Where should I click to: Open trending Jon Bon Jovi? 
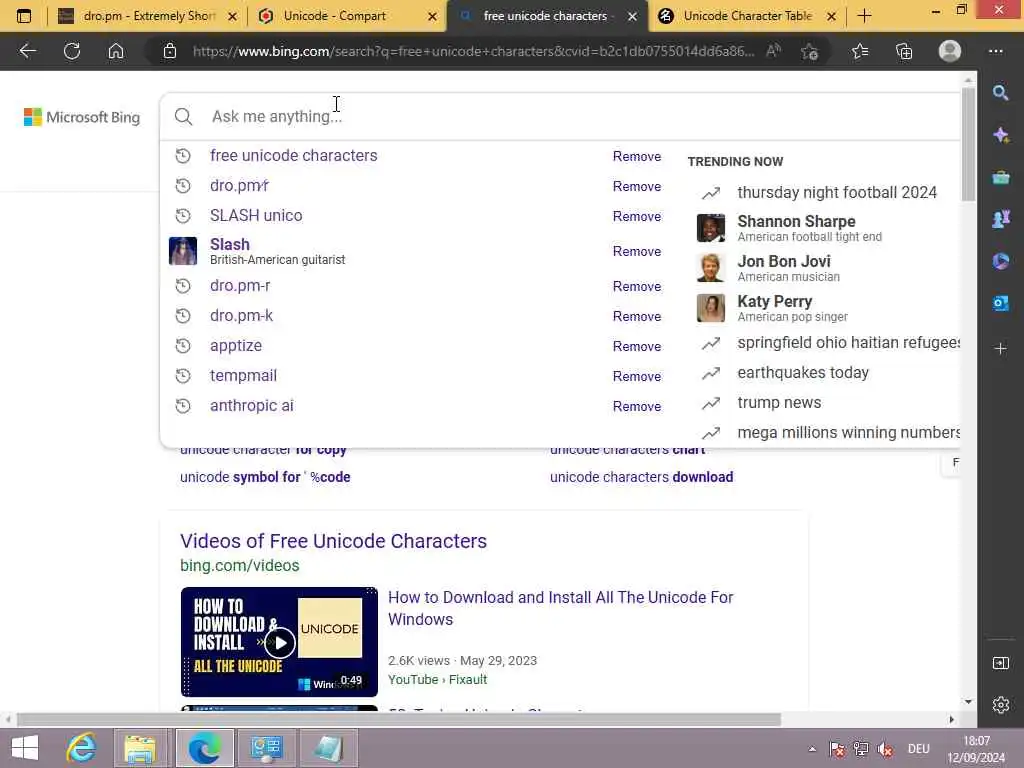click(788, 268)
